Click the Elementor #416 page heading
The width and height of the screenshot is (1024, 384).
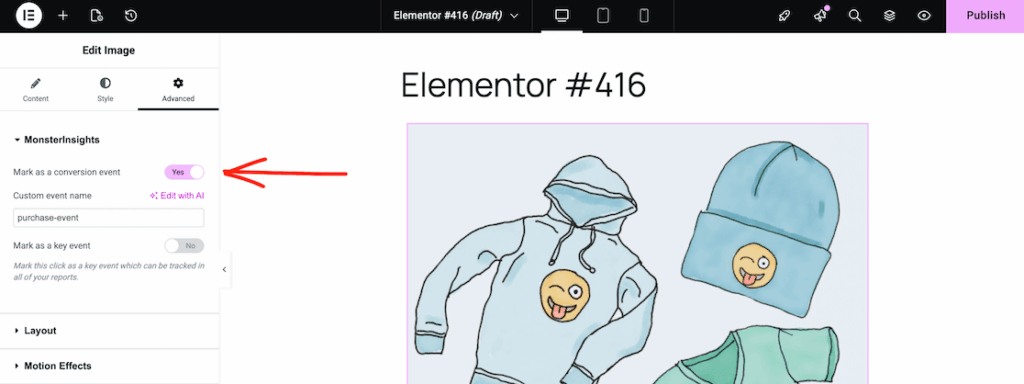point(523,86)
